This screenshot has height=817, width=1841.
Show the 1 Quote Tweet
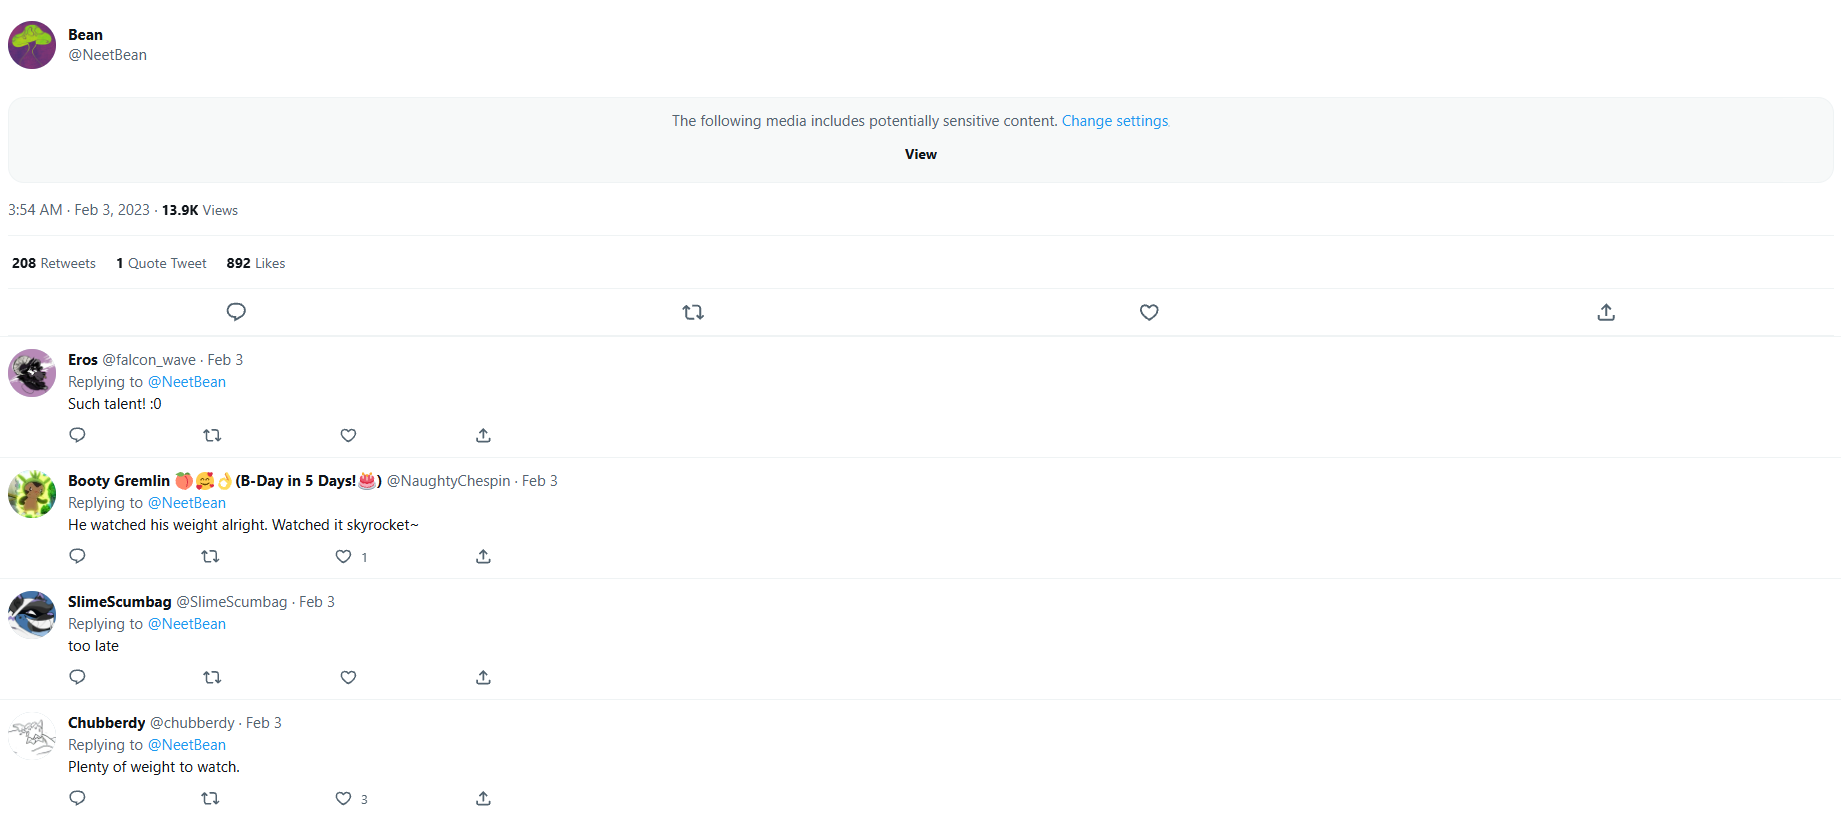point(161,263)
